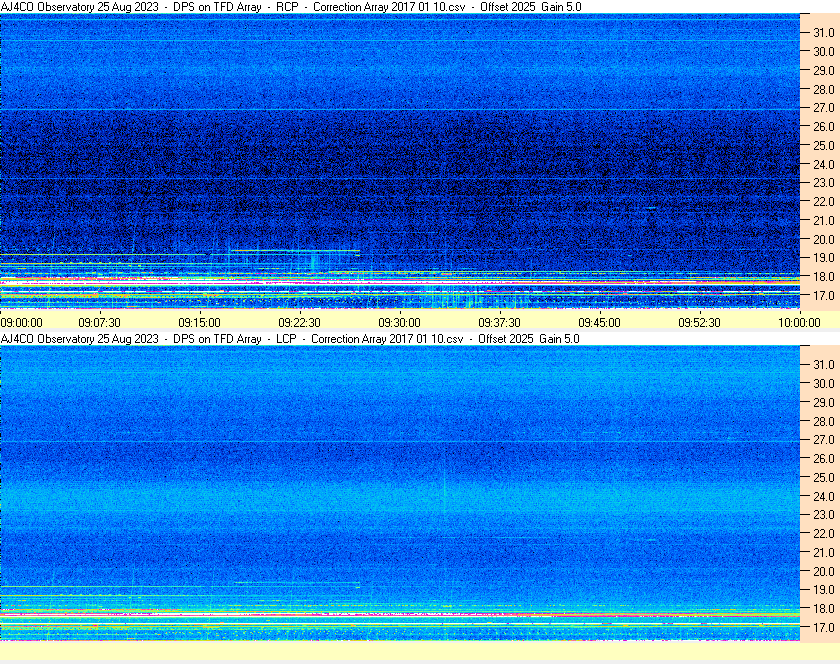Click the 31.0 frequency label in RCP chart
The height and width of the screenshot is (664, 840).
point(824,33)
